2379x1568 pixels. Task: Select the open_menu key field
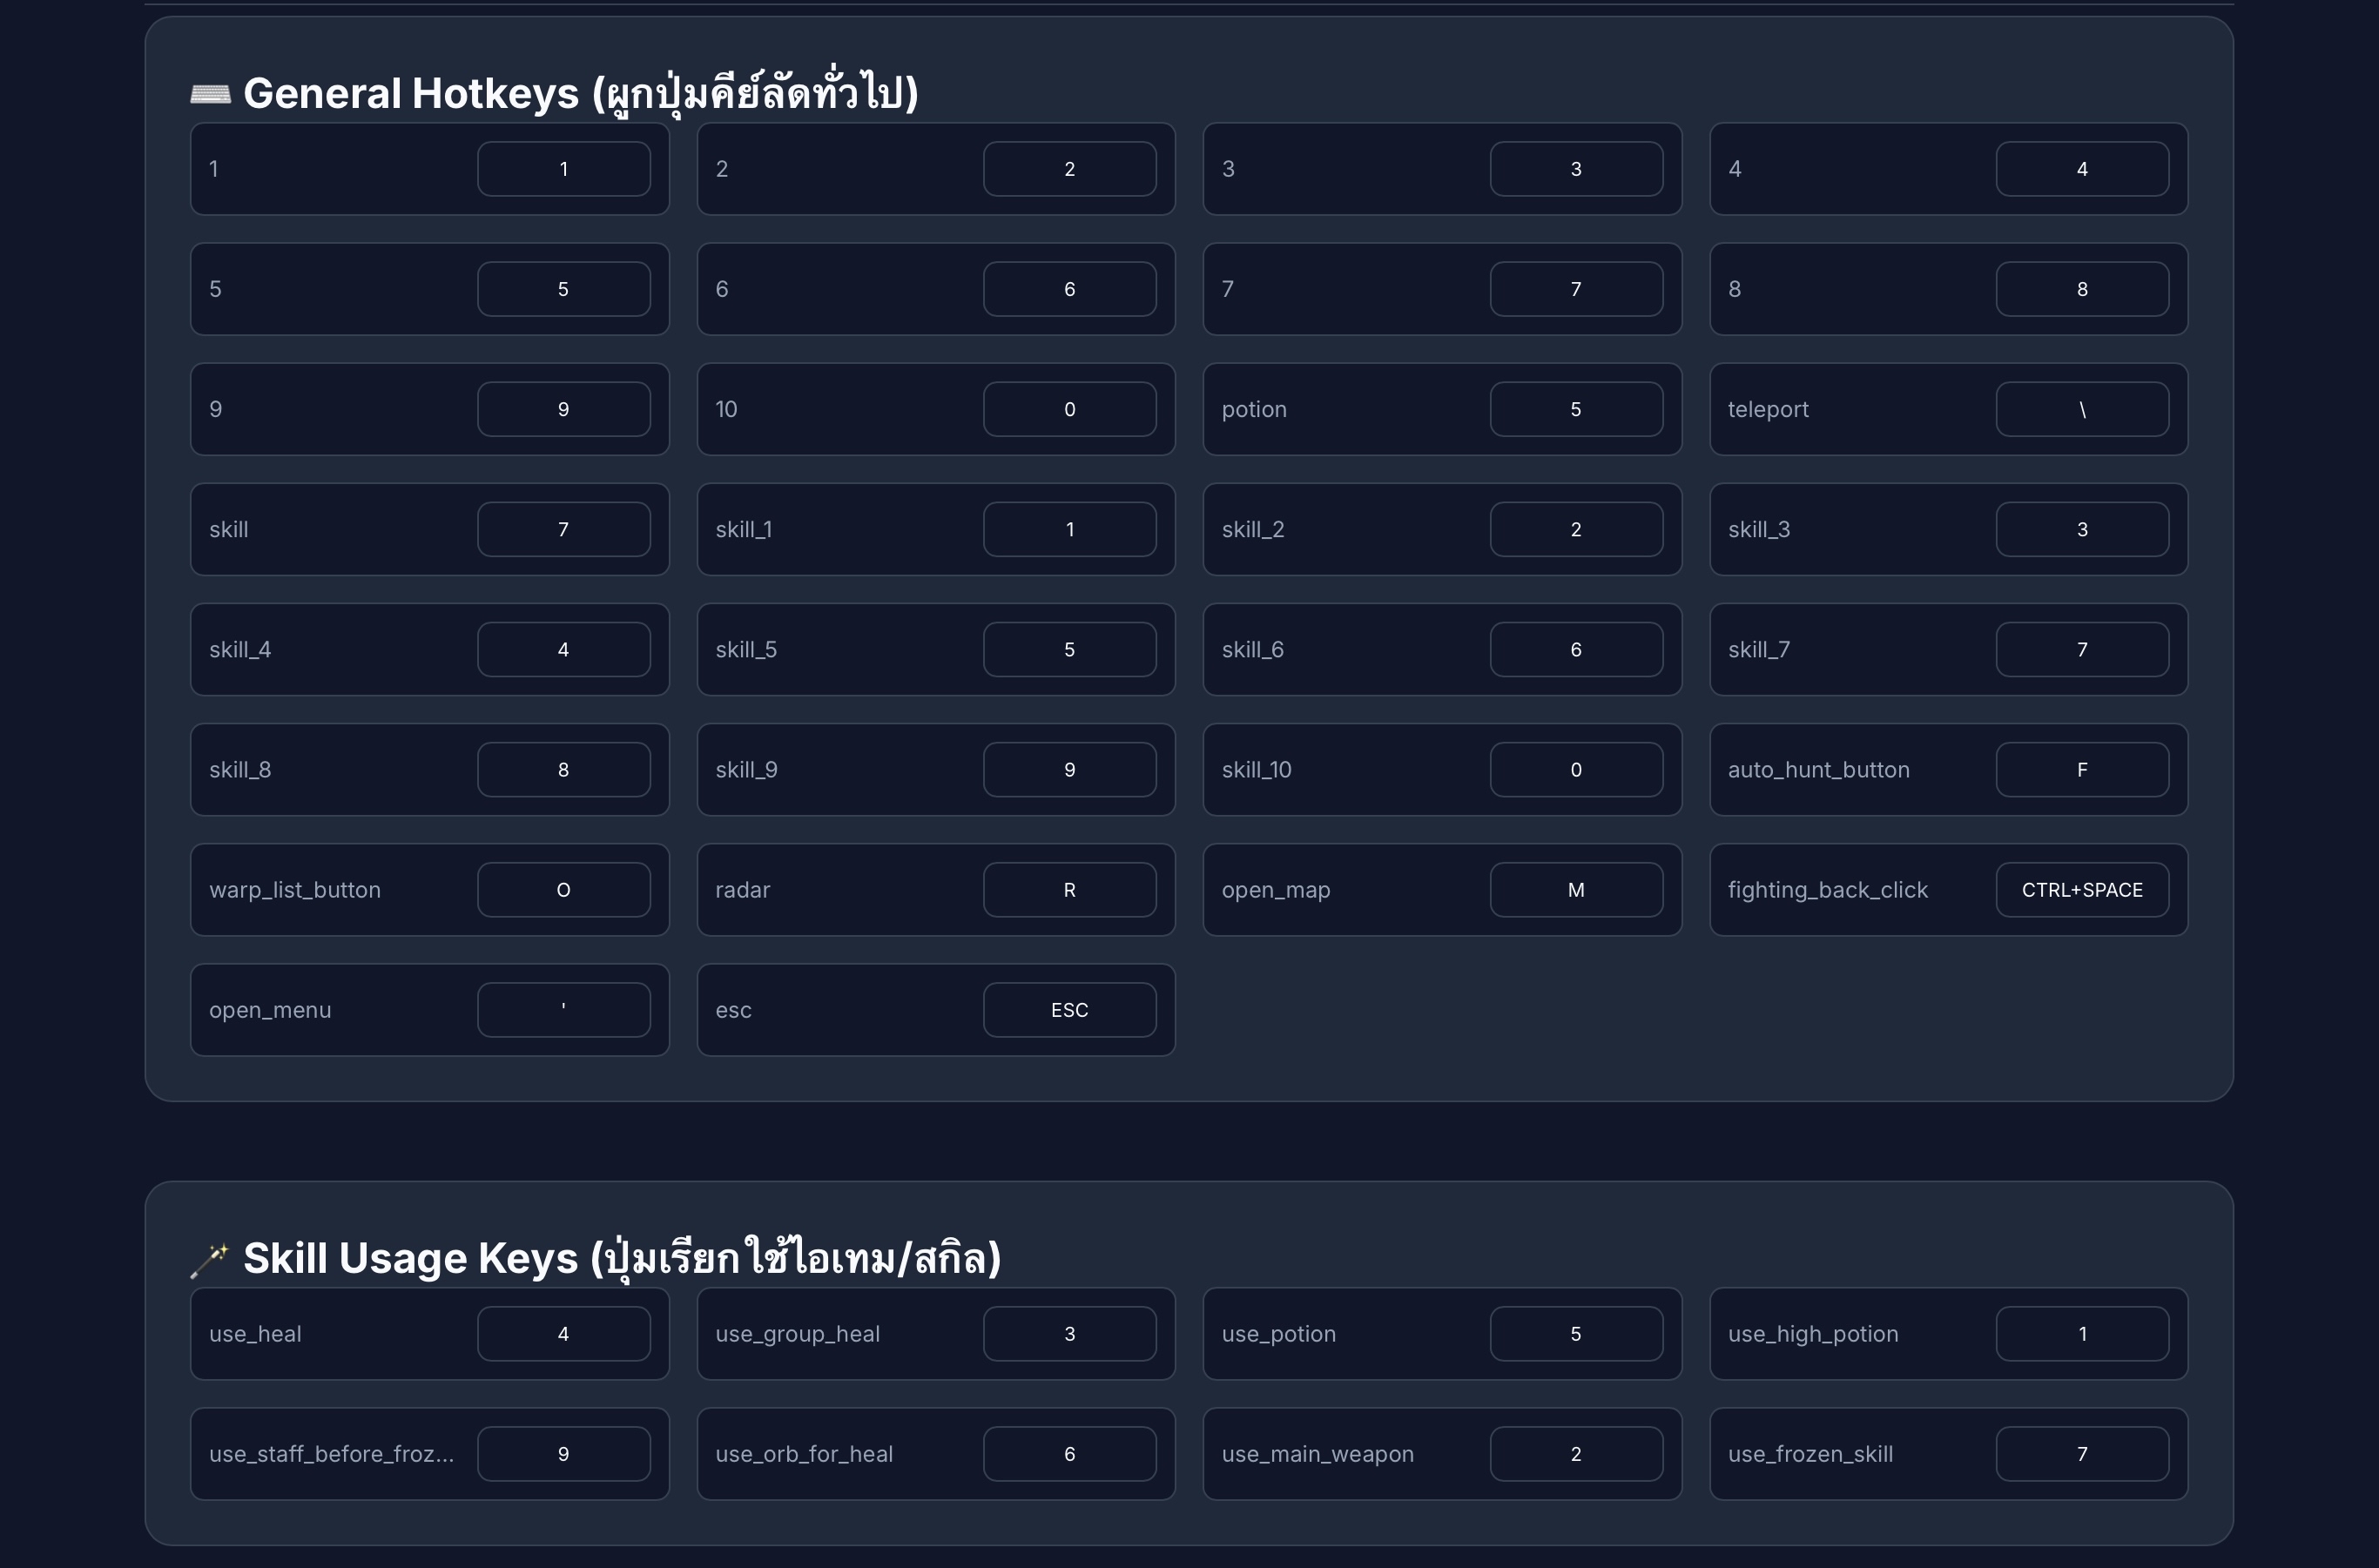(563, 1009)
